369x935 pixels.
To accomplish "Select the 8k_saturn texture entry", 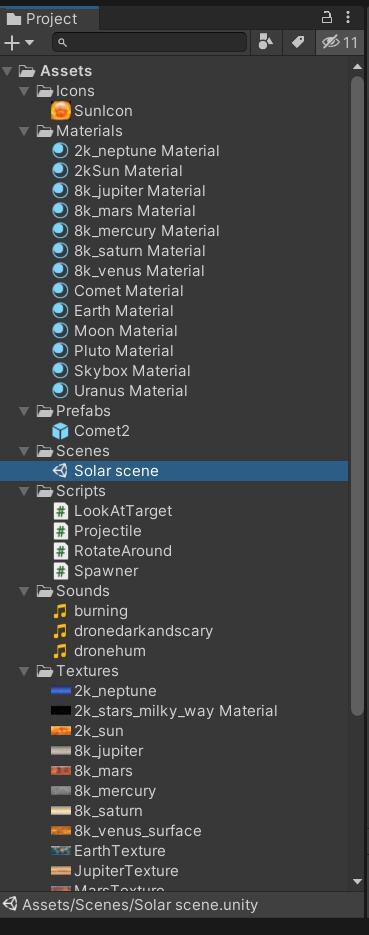I will click(x=108, y=811).
